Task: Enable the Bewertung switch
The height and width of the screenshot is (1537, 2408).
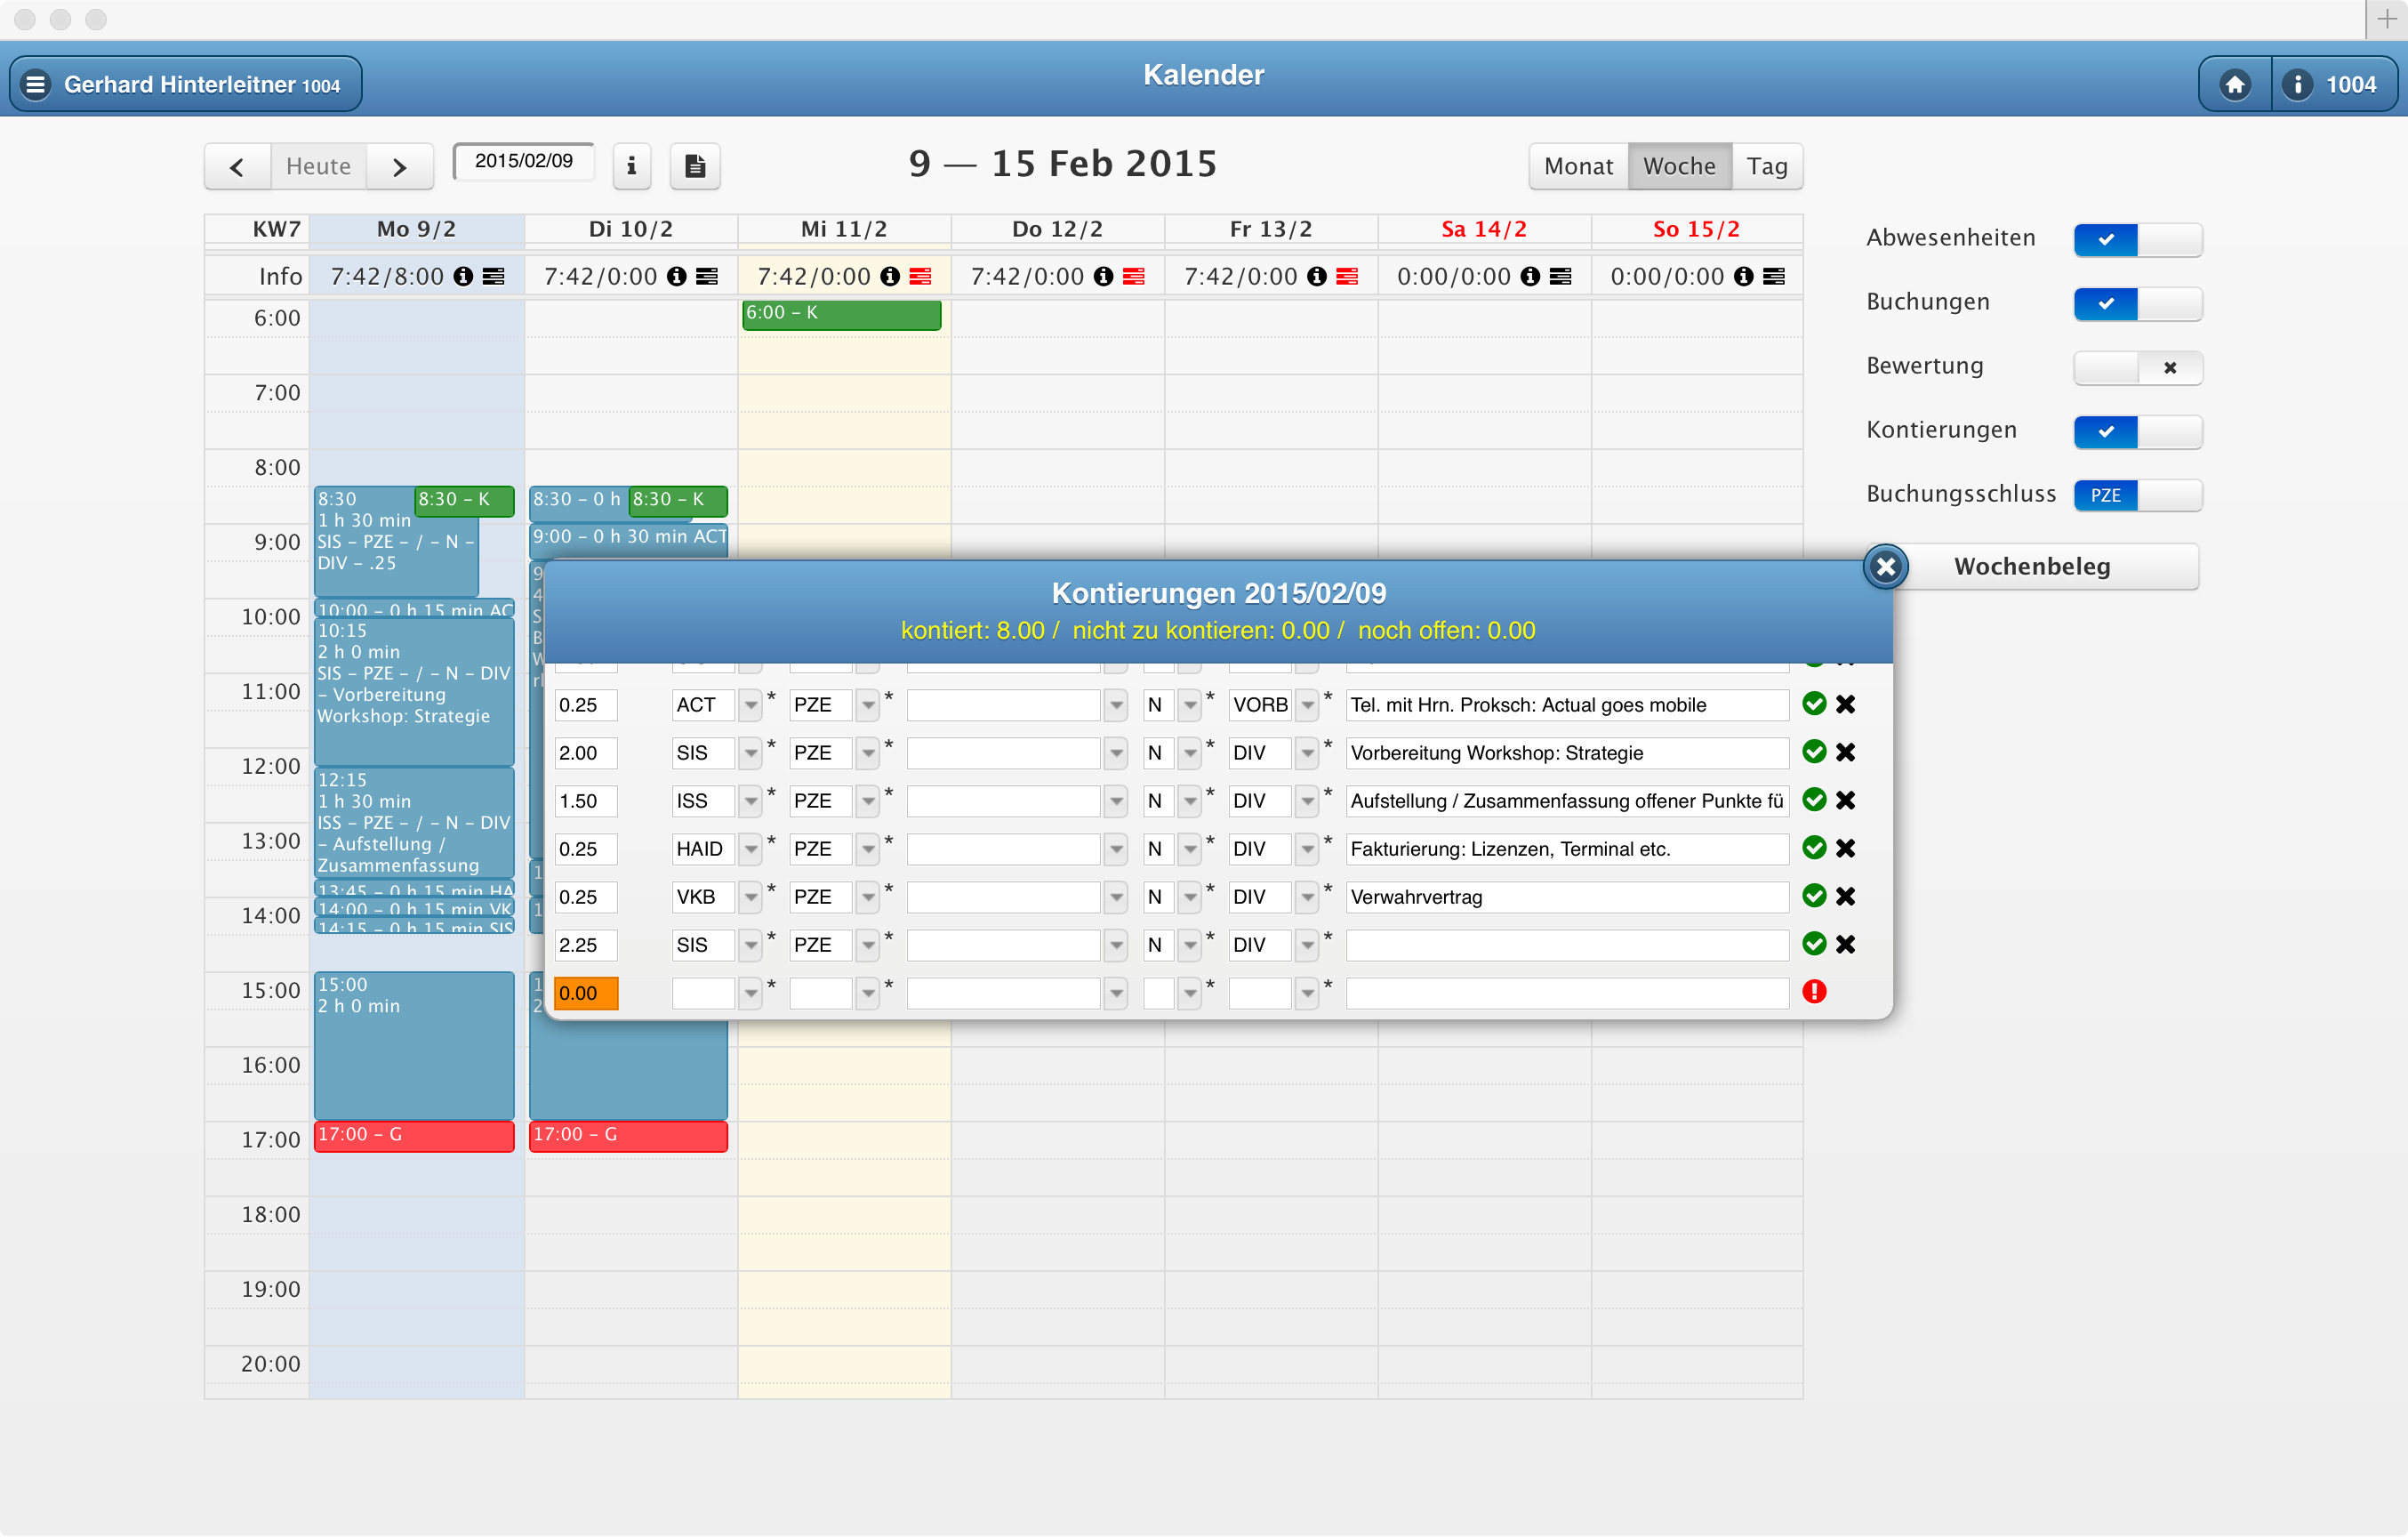Action: pos(2137,368)
